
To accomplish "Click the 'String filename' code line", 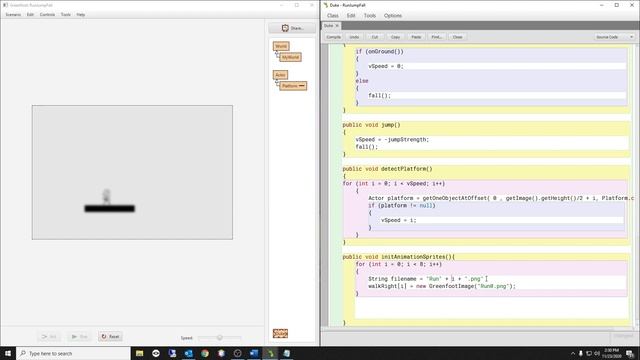I will coord(426,279).
